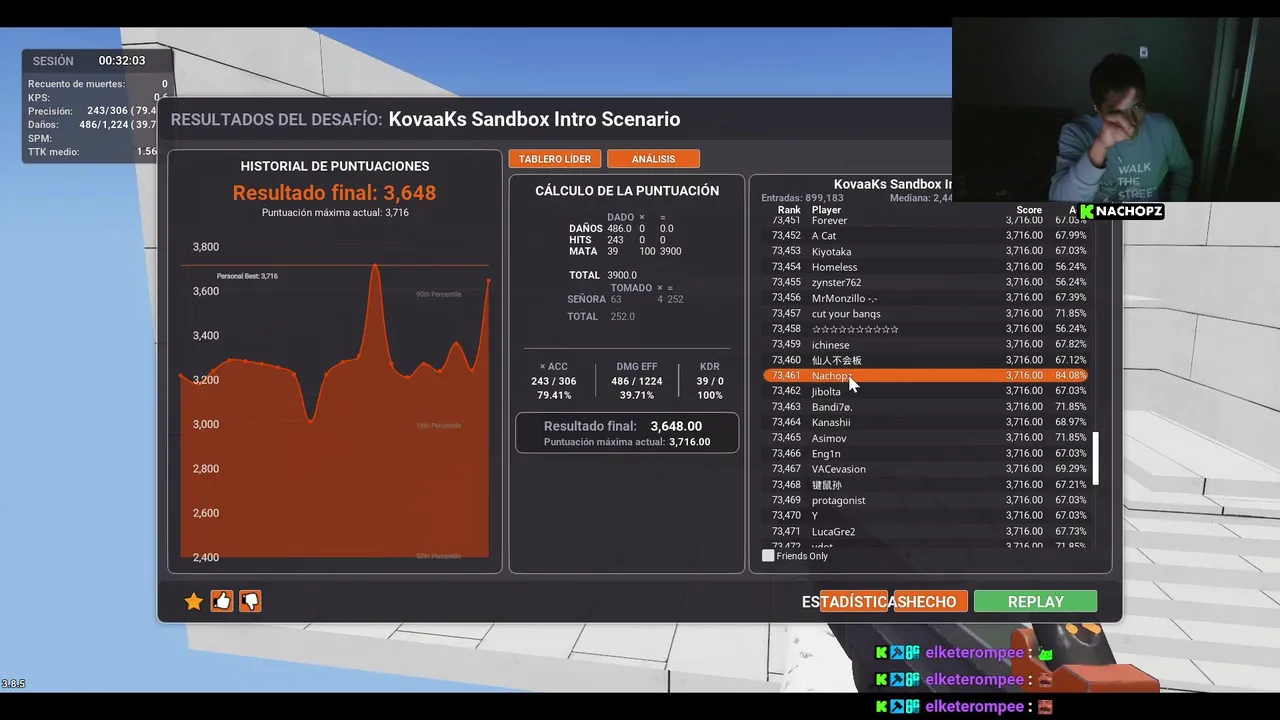Click the leaderboard scrollbar handle
This screenshot has height=720, width=1280.
tap(1095, 458)
